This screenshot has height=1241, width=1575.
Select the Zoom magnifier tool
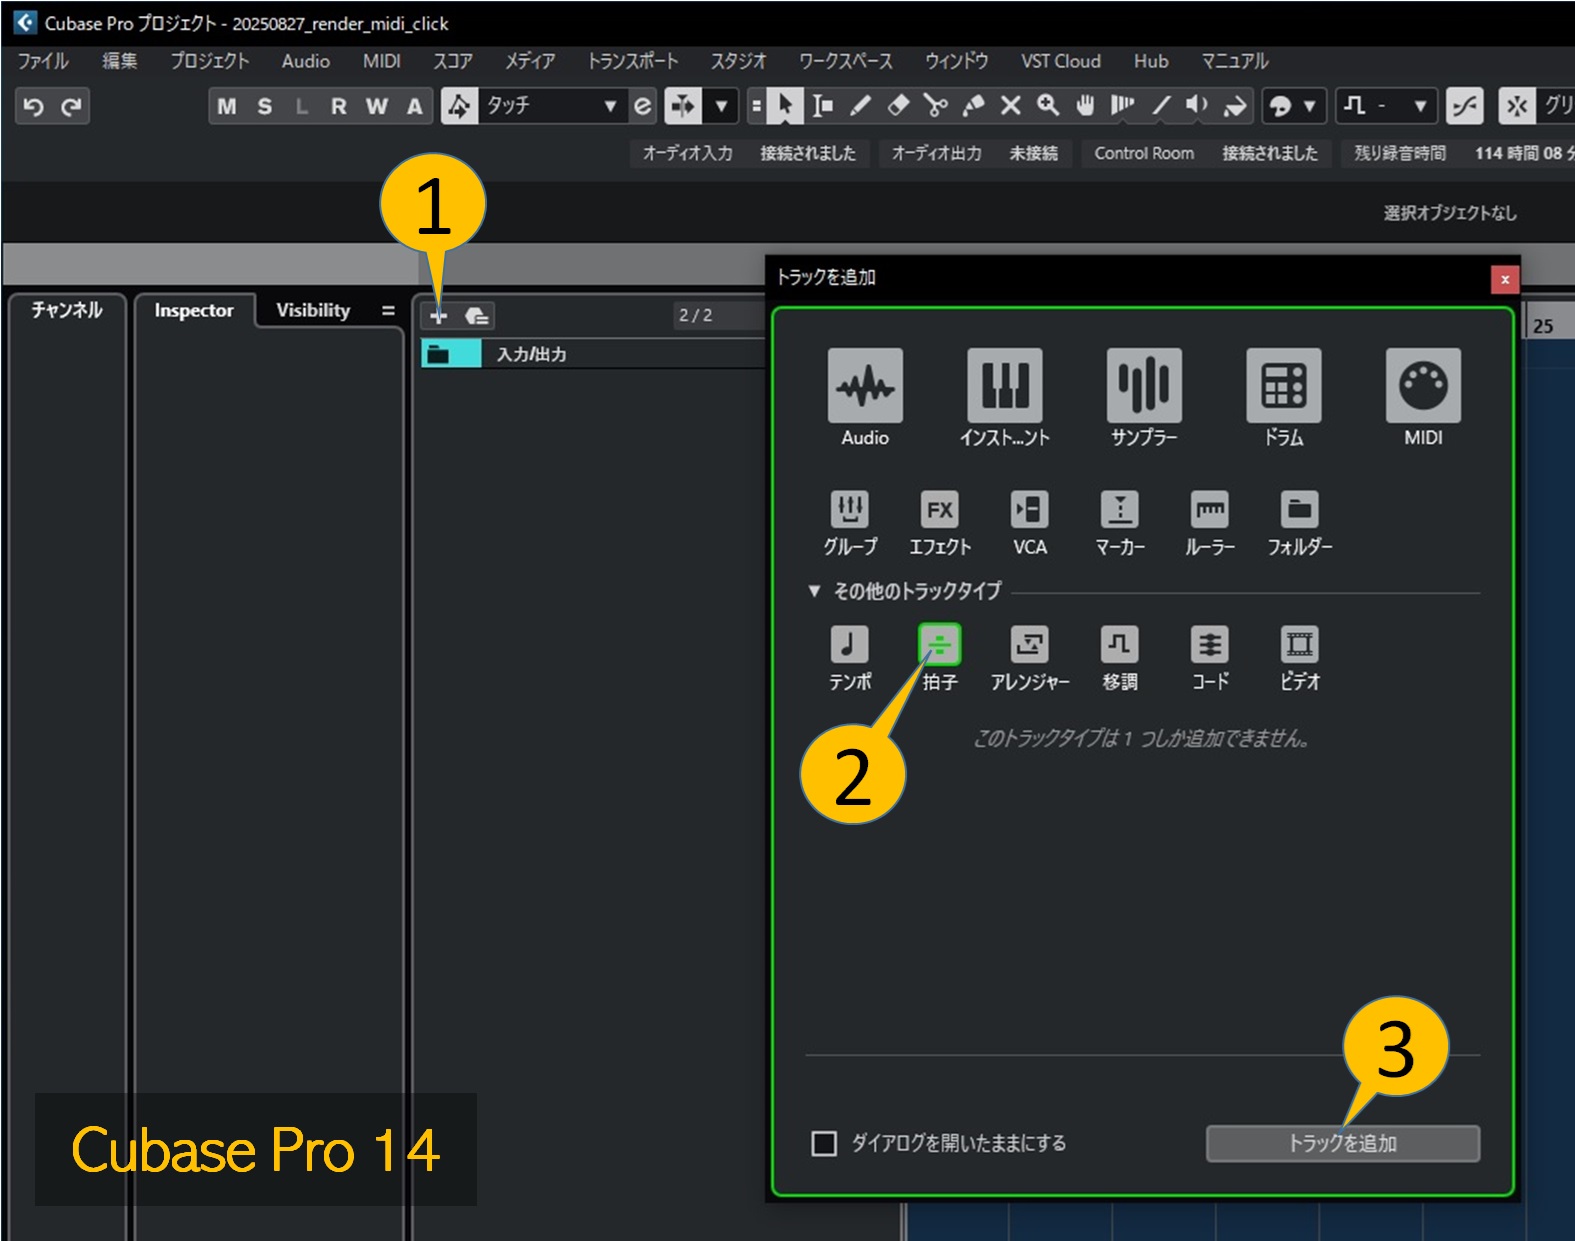1048,106
